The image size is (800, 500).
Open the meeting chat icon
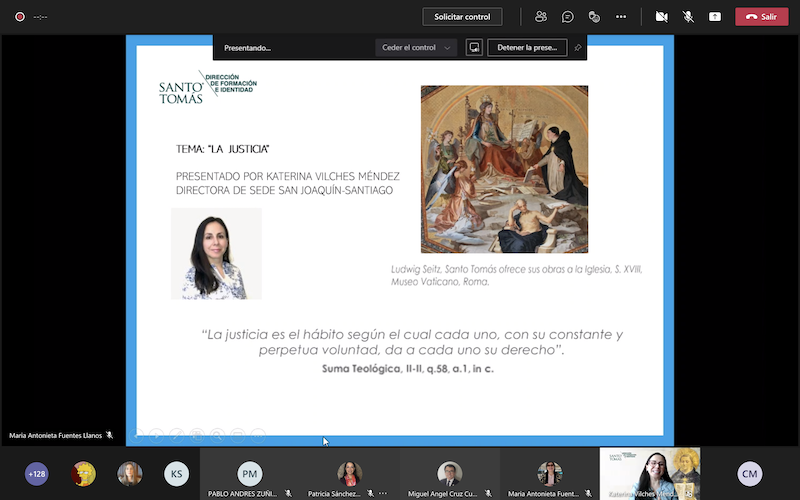[567, 17]
